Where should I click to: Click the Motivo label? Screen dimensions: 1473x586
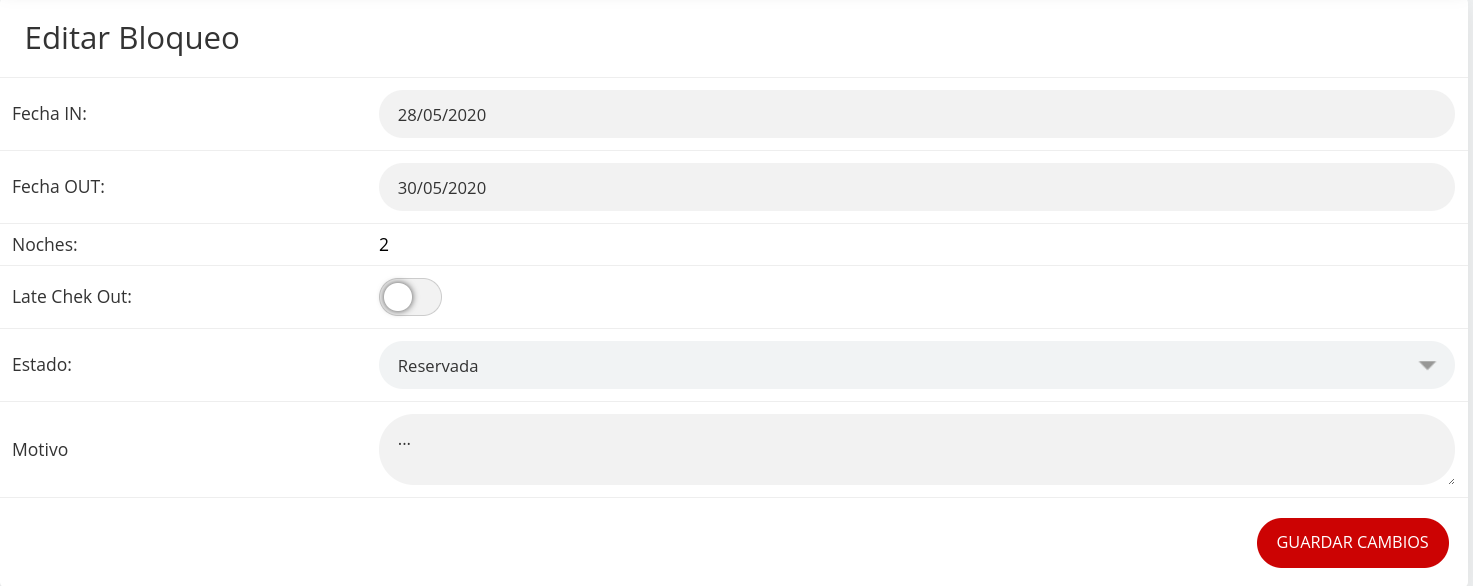(40, 450)
